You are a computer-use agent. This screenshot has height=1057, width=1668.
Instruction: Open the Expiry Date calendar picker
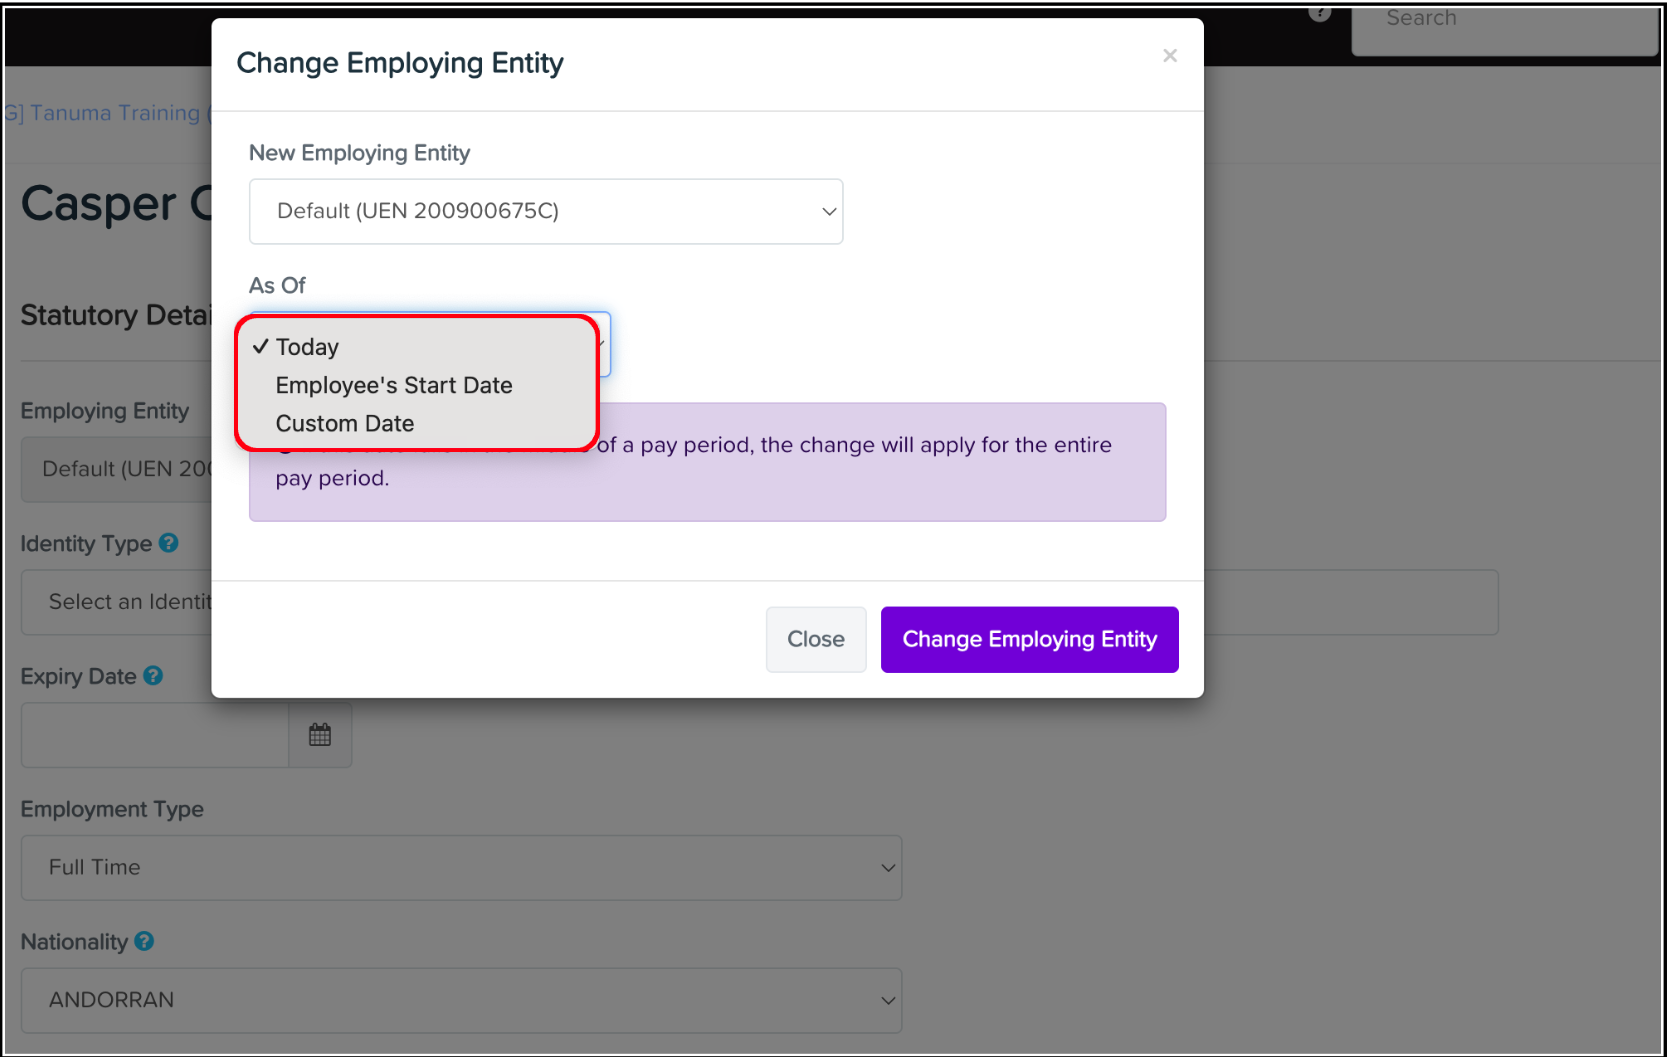pyautogui.click(x=320, y=735)
